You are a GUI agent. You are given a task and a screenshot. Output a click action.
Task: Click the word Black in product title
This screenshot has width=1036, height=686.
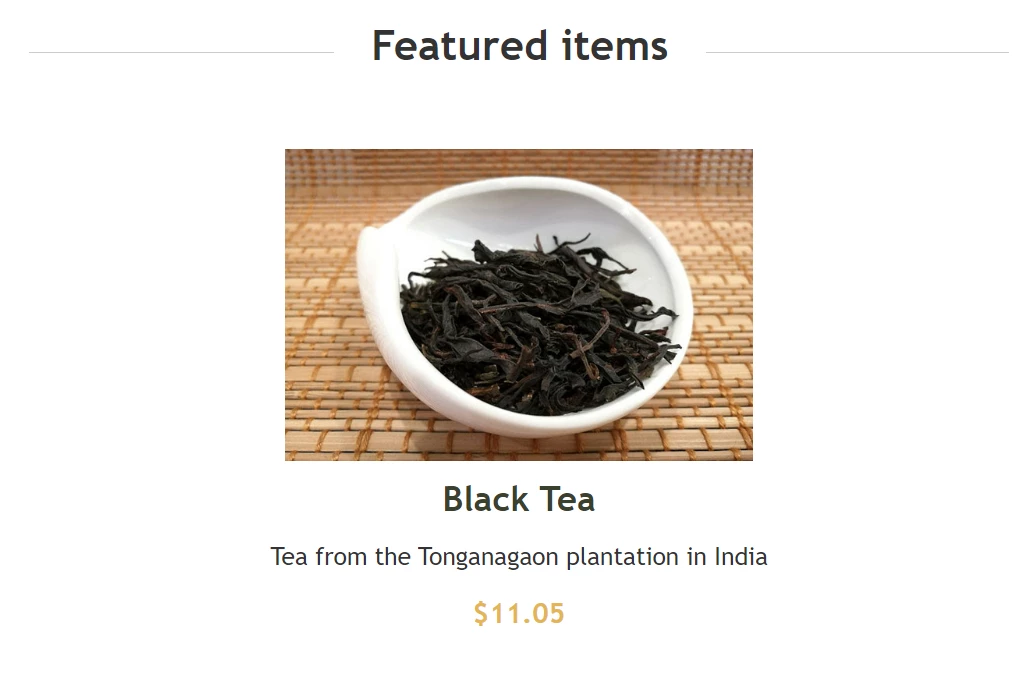pos(486,499)
